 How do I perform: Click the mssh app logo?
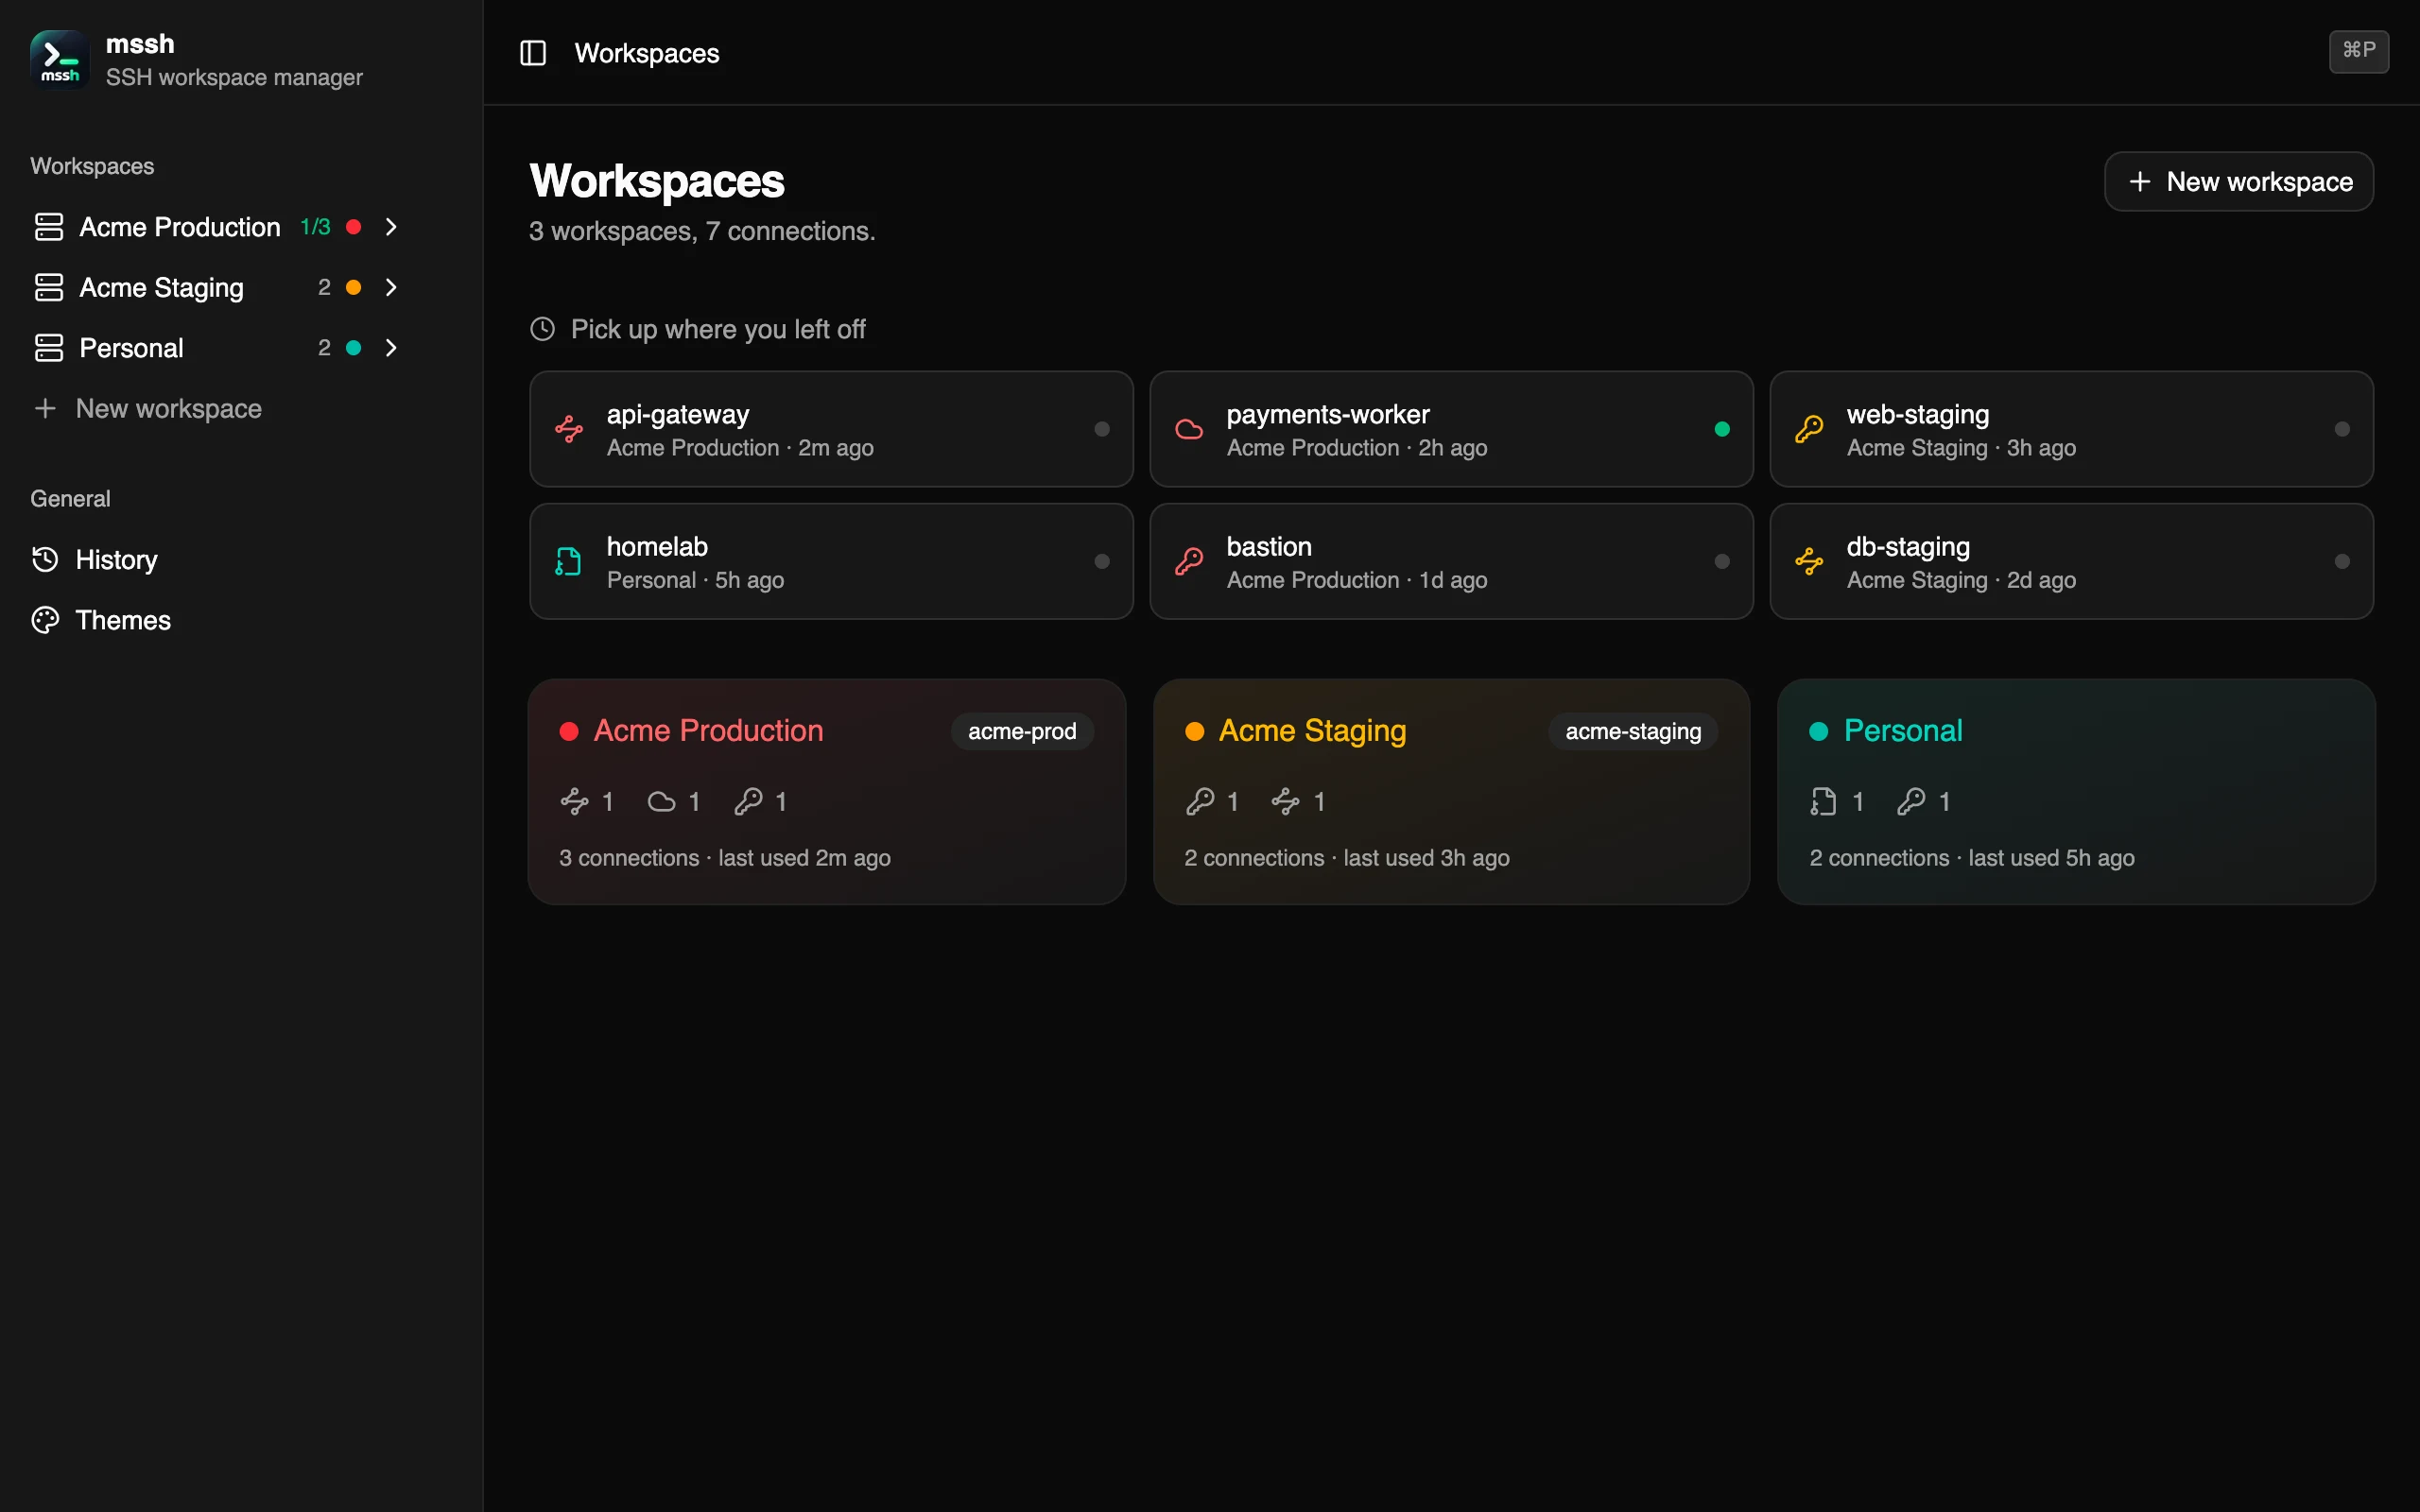click(x=60, y=60)
